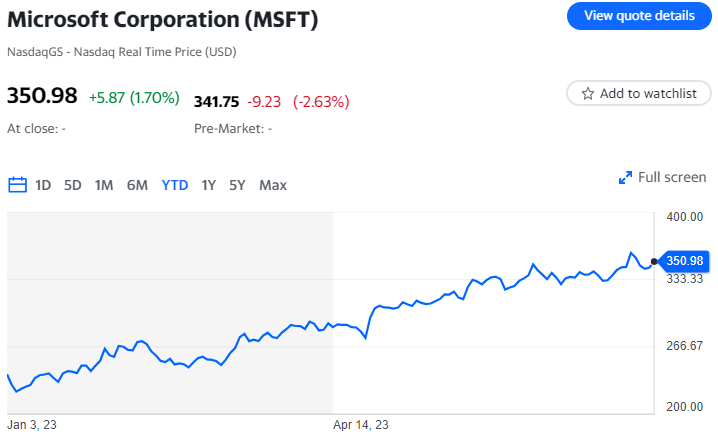This screenshot has height=446, width=718.
Task: Click the star icon beside Add to watchlist
Action: pos(588,94)
